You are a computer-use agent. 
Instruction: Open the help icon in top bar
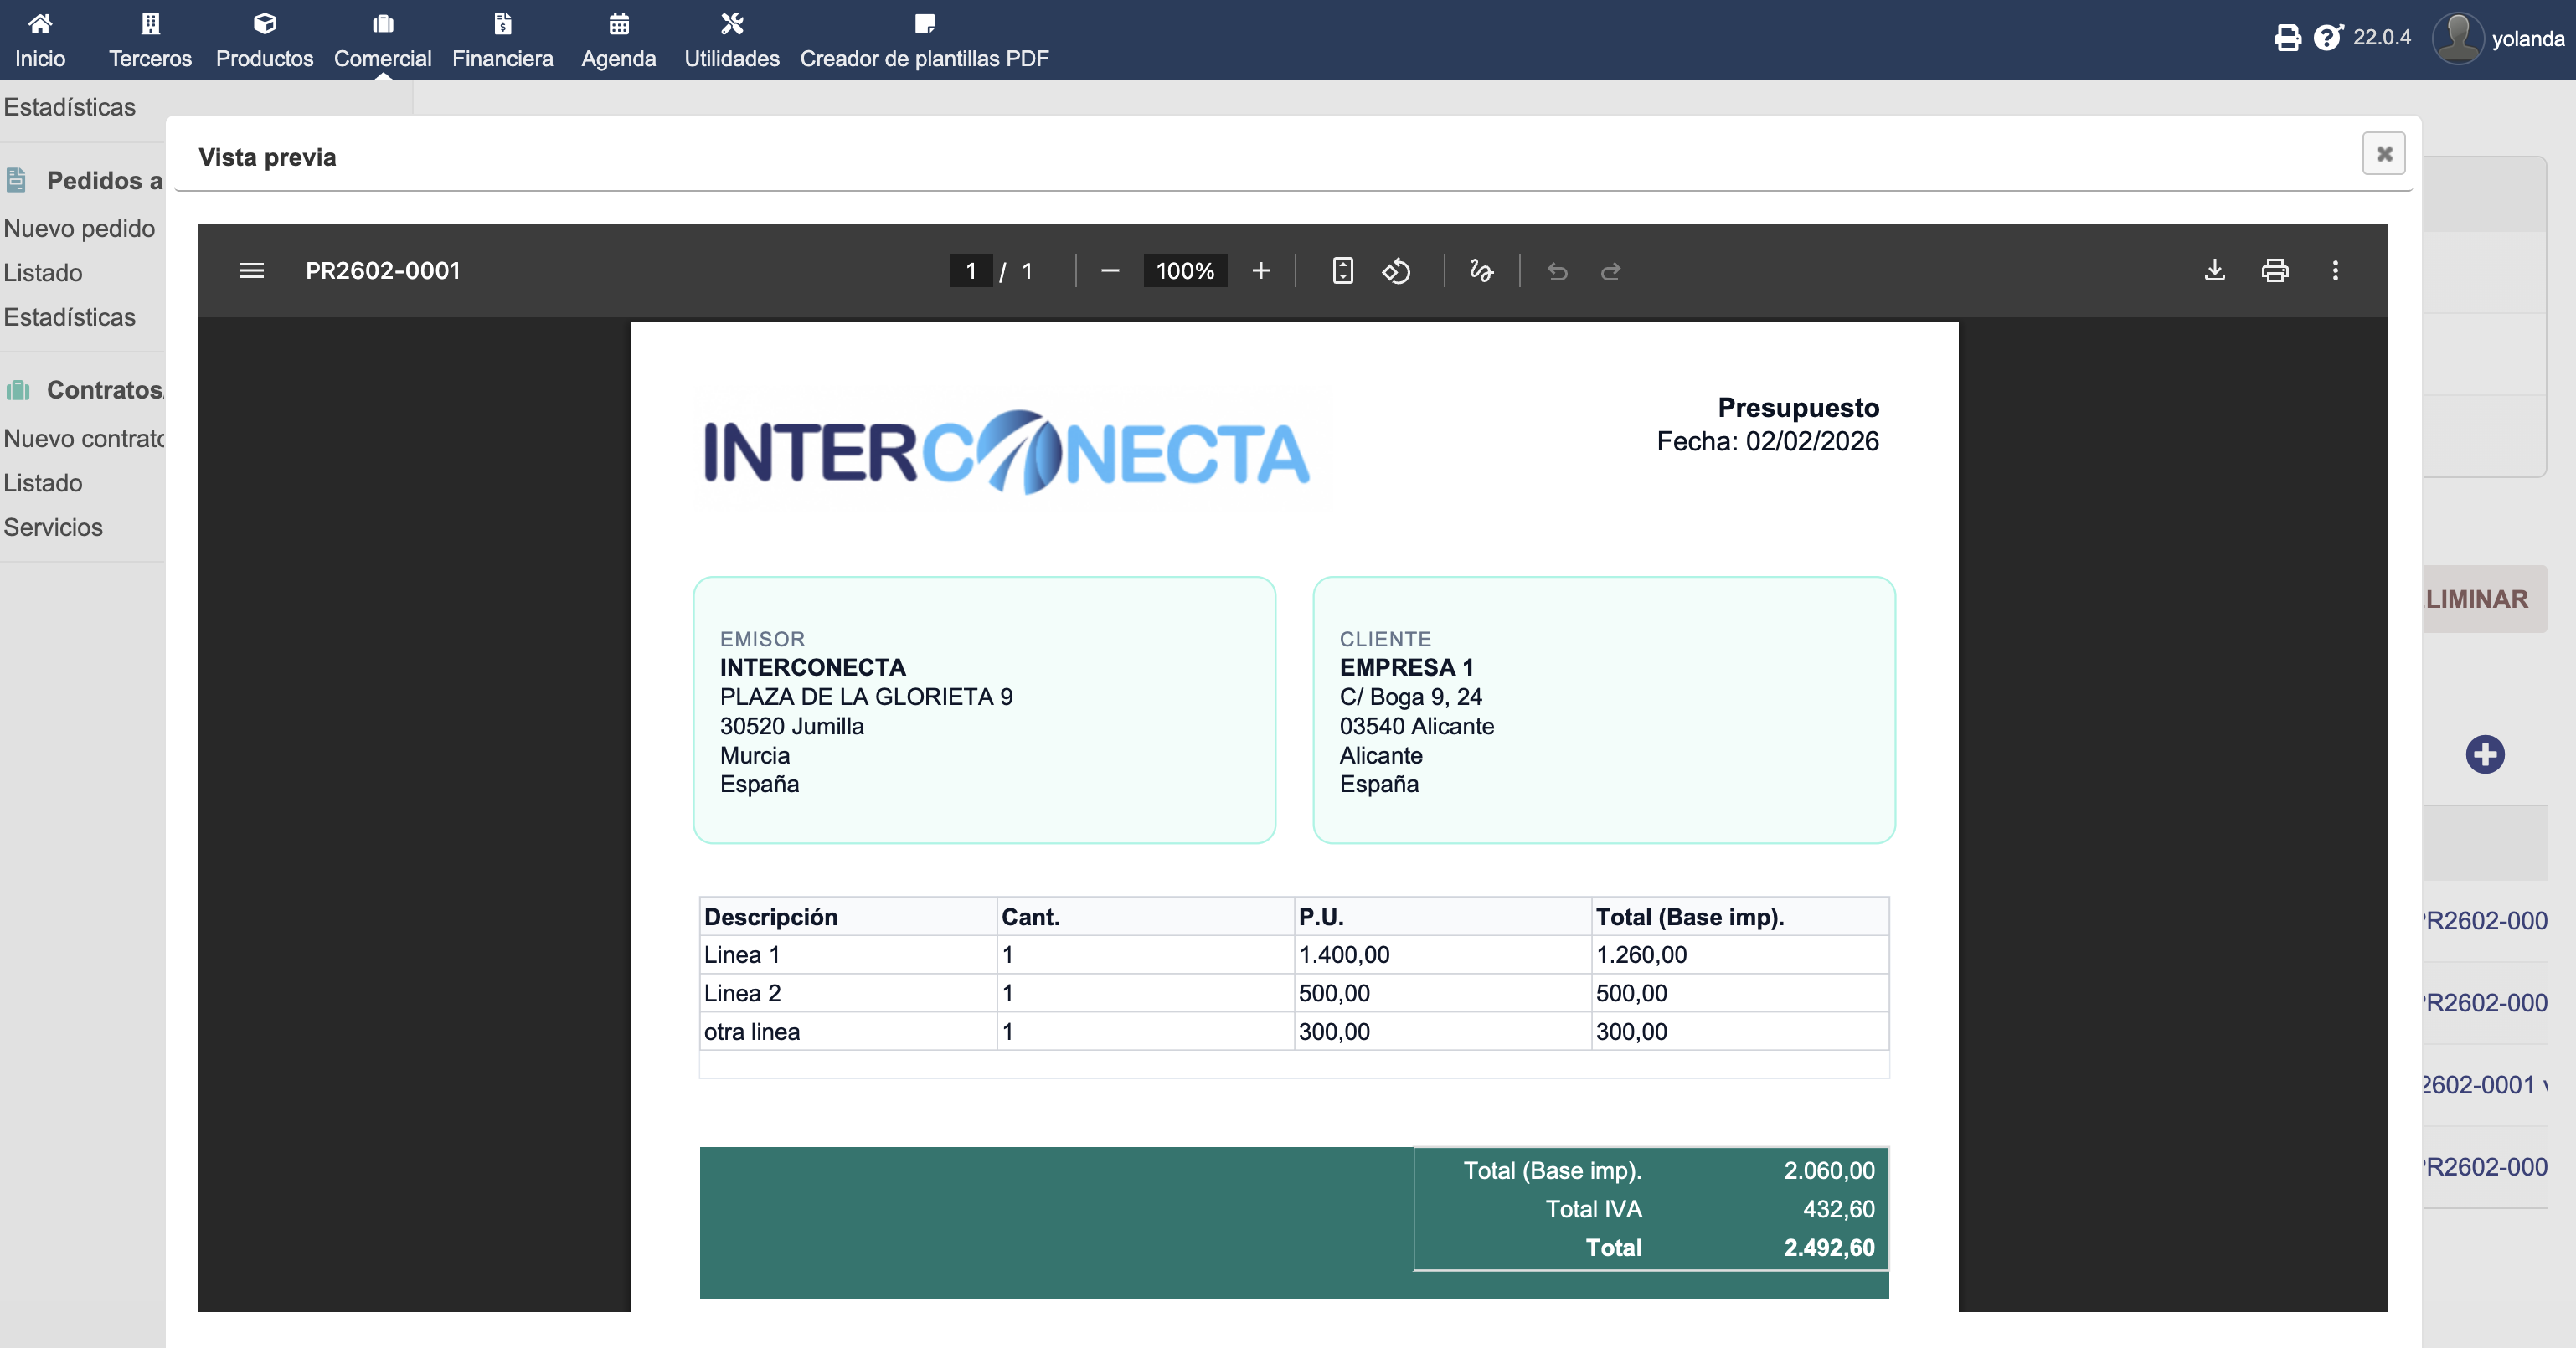click(x=2327, y=38)
